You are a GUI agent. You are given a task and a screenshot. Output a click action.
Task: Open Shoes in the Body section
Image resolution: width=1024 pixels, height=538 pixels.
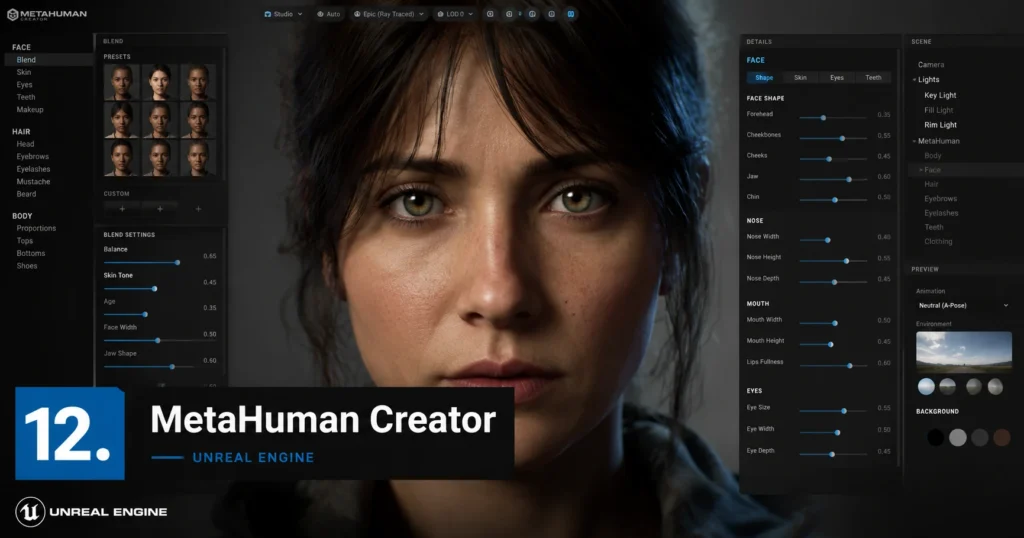point(27,266)
